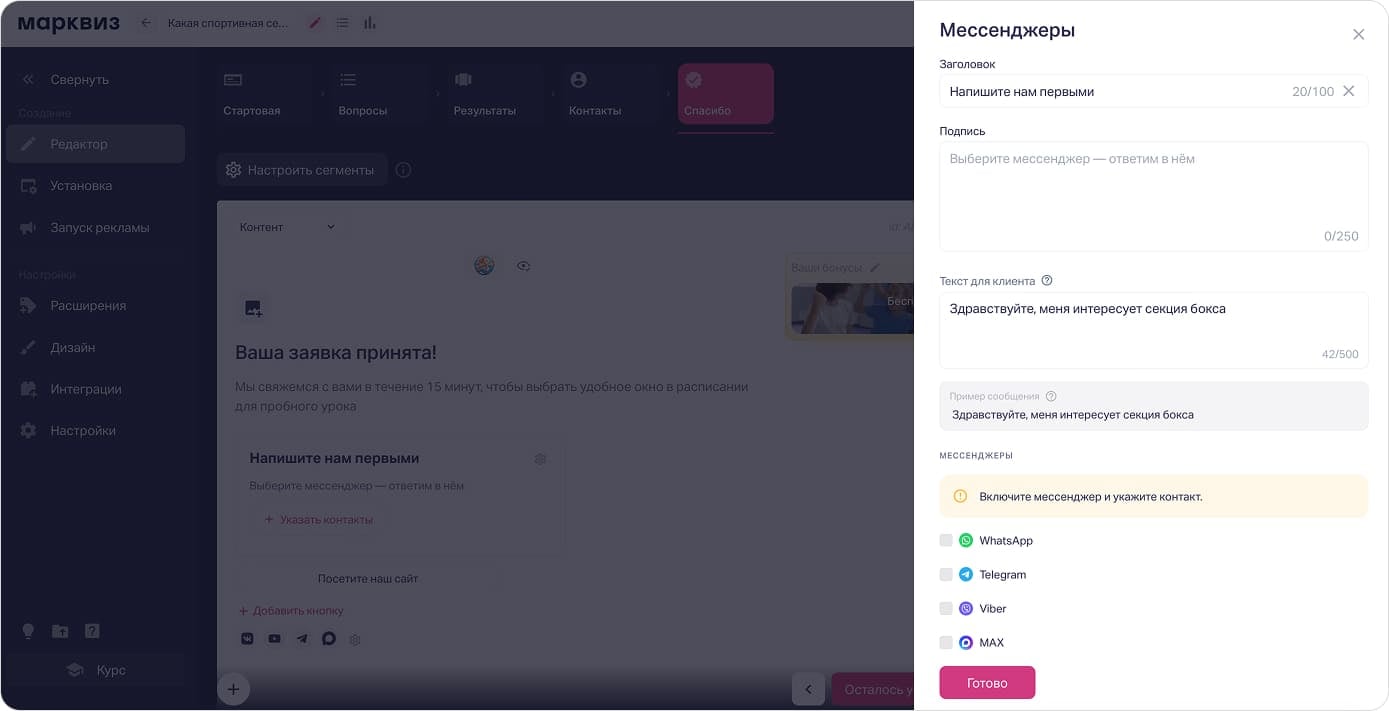The image size is (1389, 711).
Task: Click the help icon next to Текст для клиента
Action: [1047, 281]
